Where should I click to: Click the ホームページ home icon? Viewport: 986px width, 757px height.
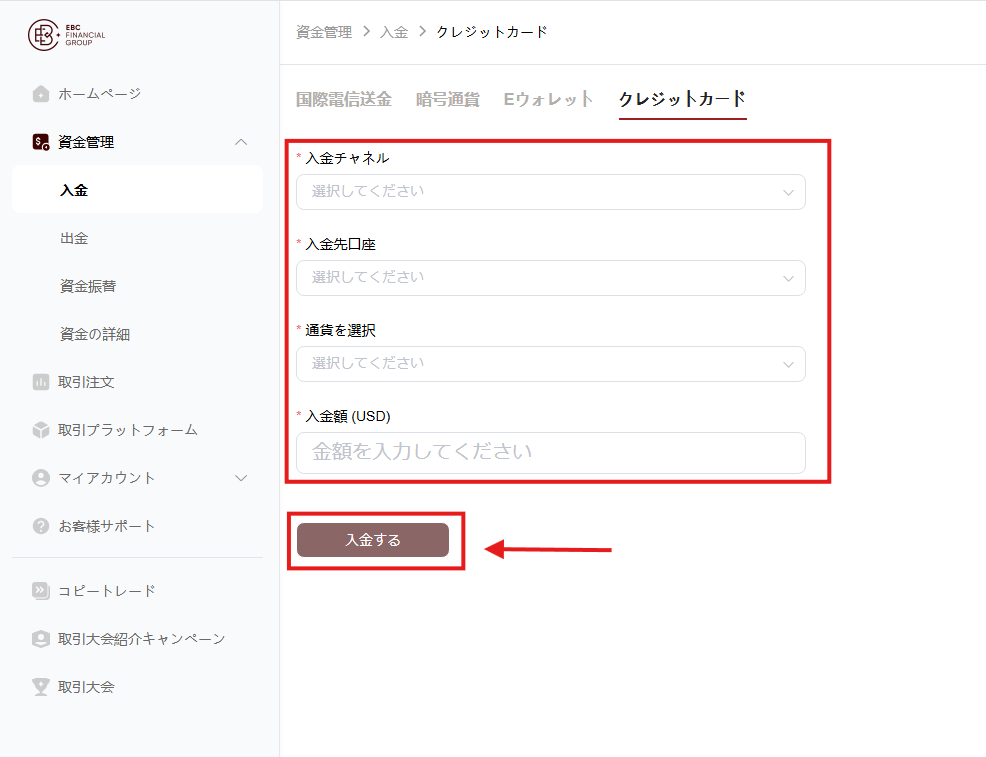[x=41, y=94]
